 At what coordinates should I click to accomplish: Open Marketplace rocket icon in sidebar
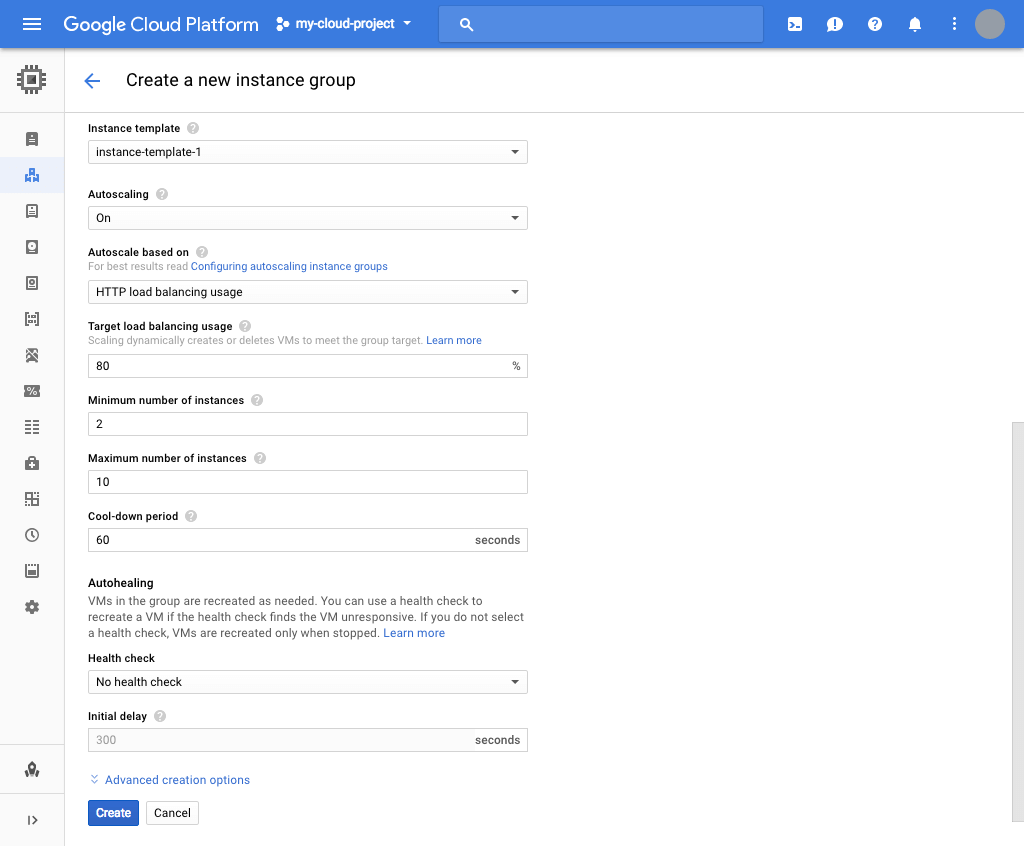pyautogui.click(x=31, y=770)
